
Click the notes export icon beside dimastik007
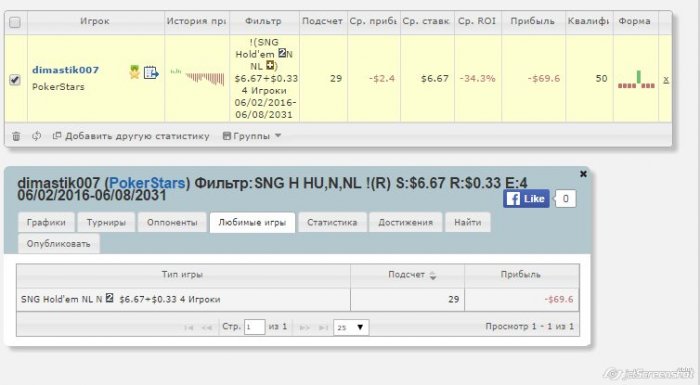151,72
